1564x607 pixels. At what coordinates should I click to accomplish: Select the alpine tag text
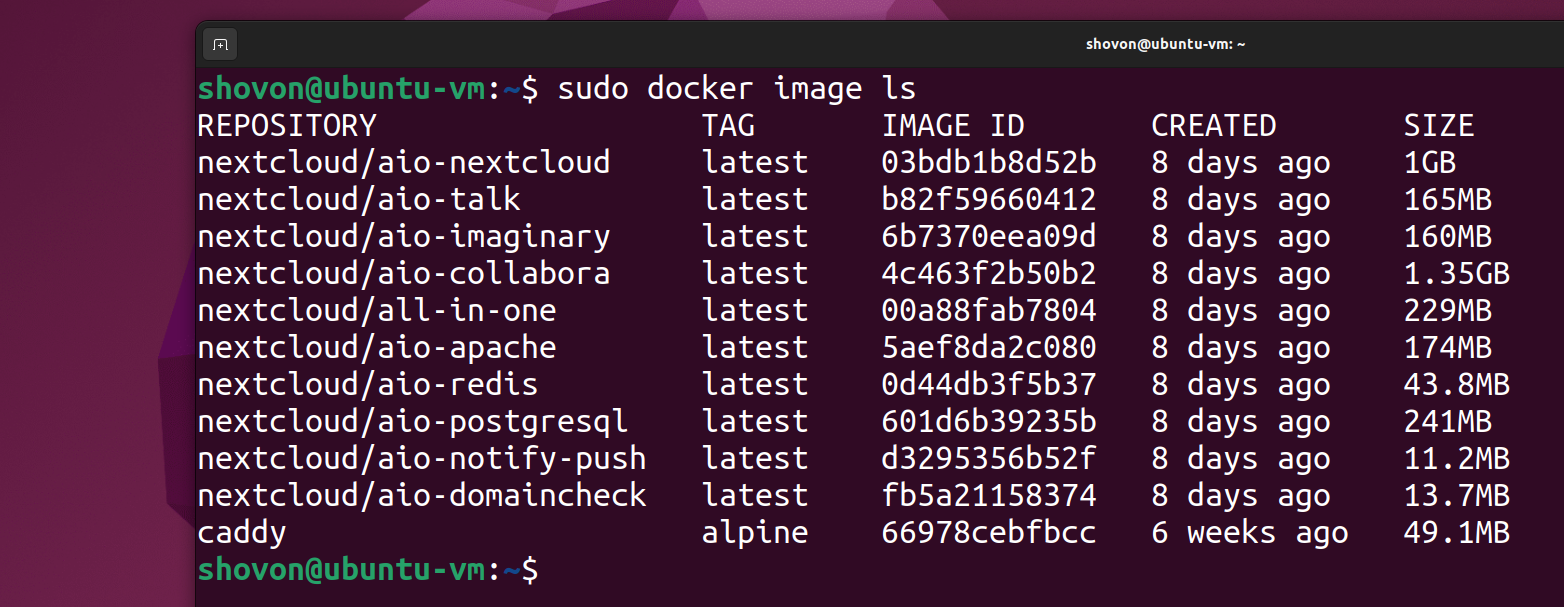755,532
